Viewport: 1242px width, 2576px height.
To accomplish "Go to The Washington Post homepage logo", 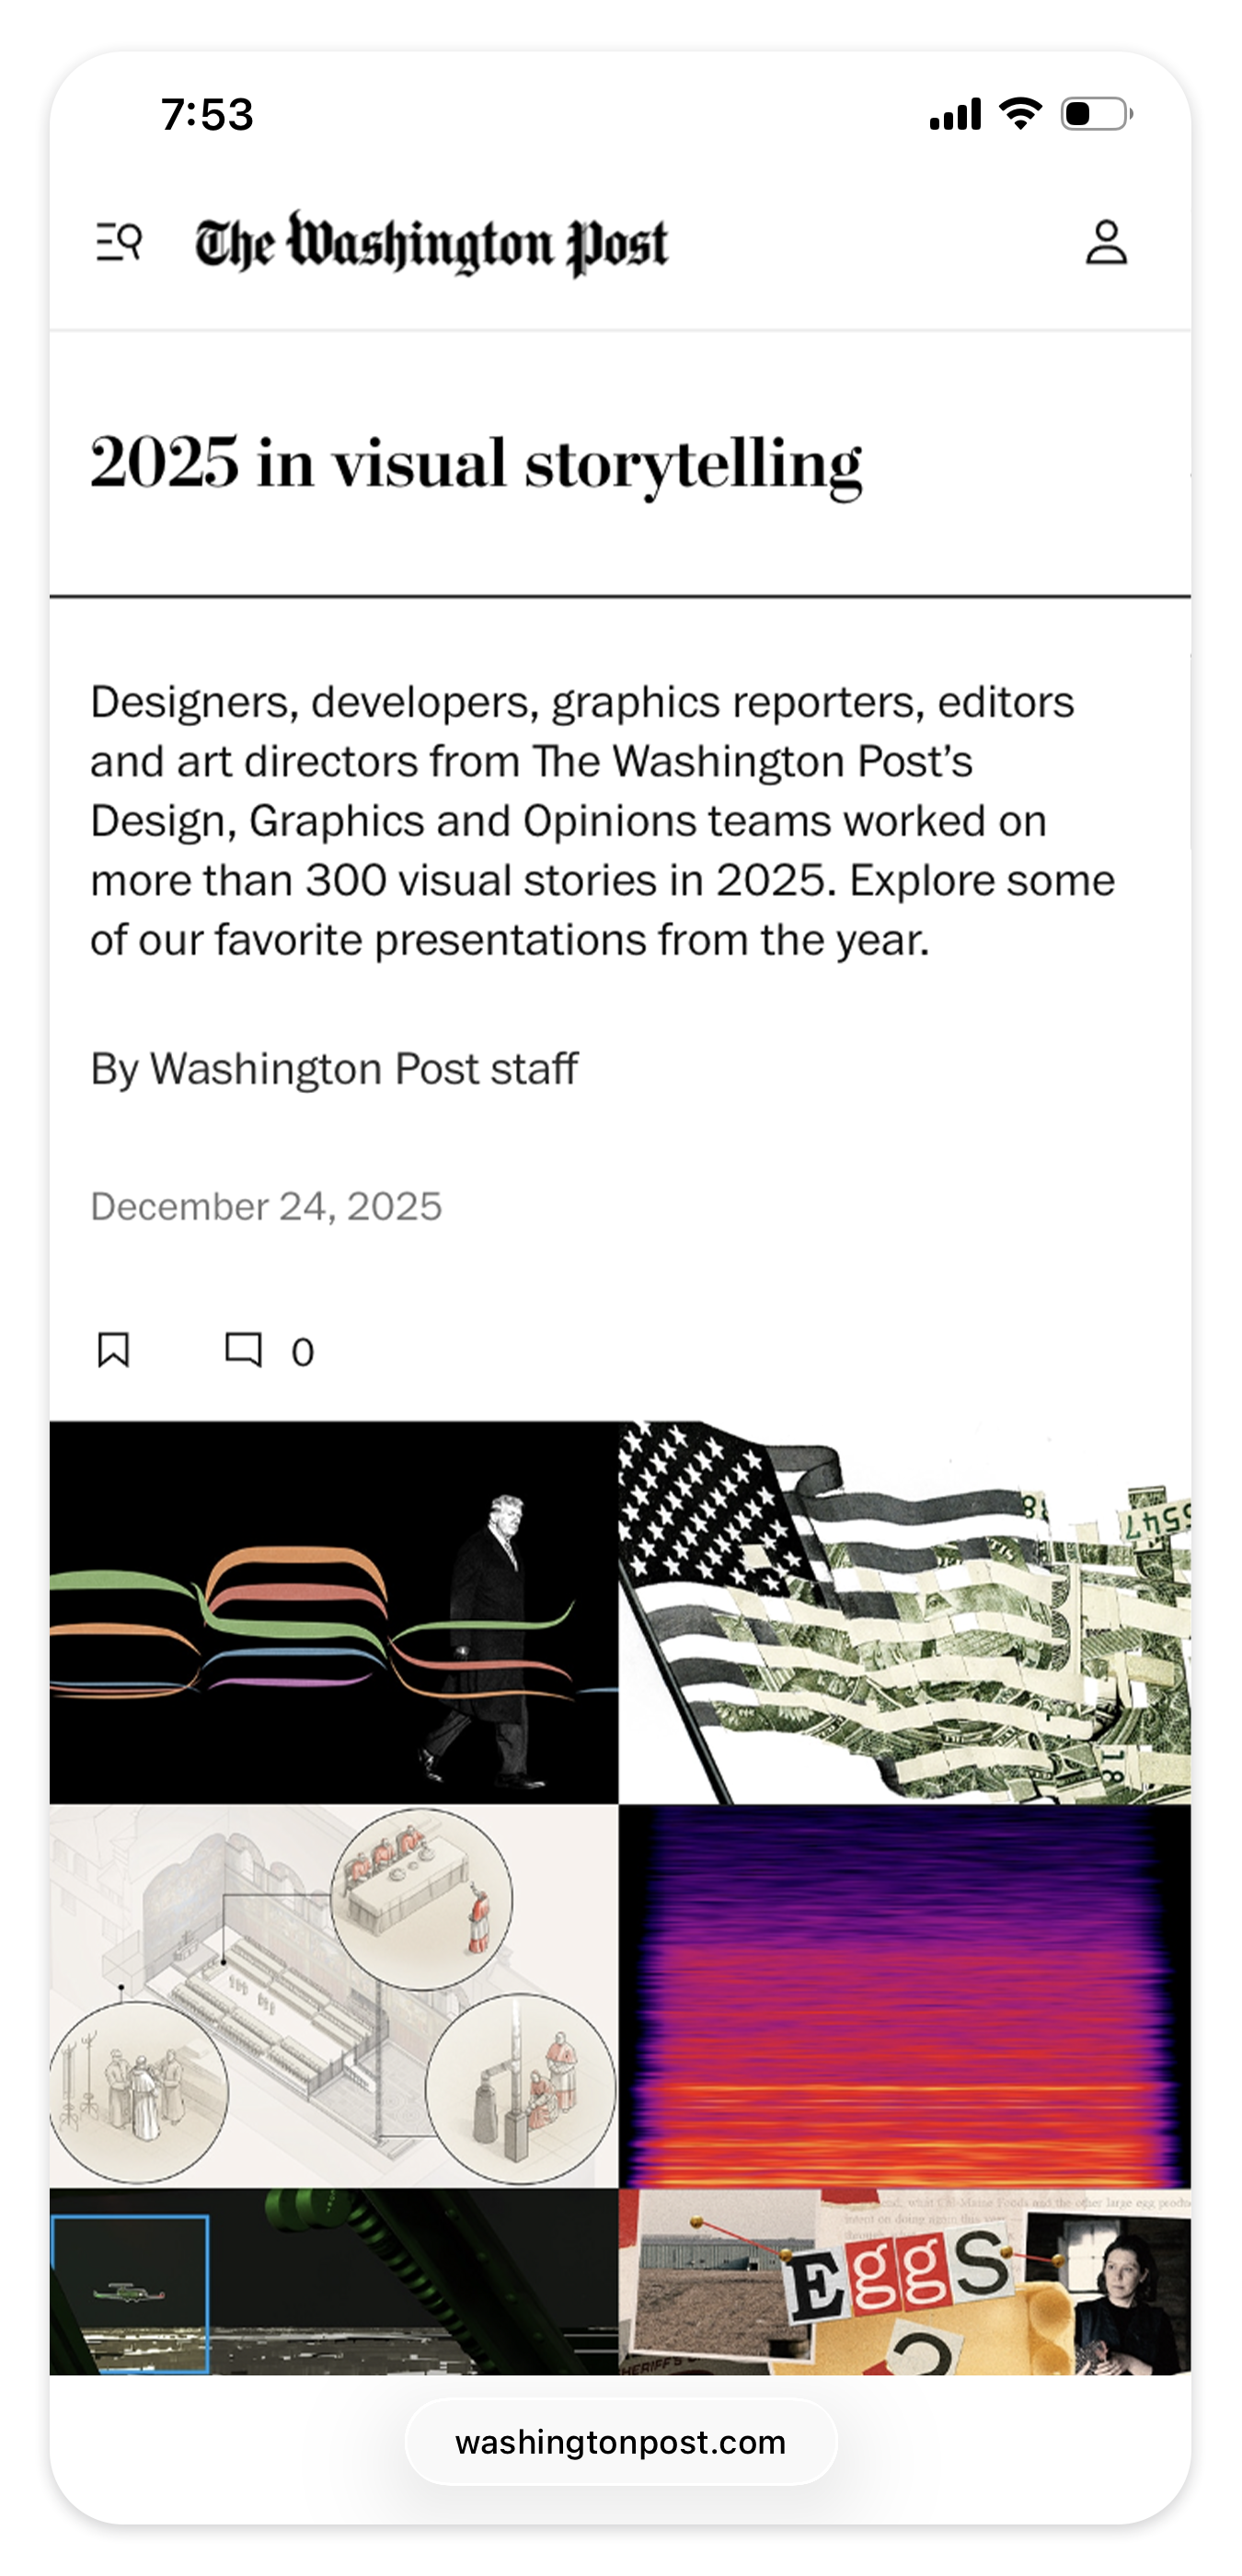I will (431, 243).
